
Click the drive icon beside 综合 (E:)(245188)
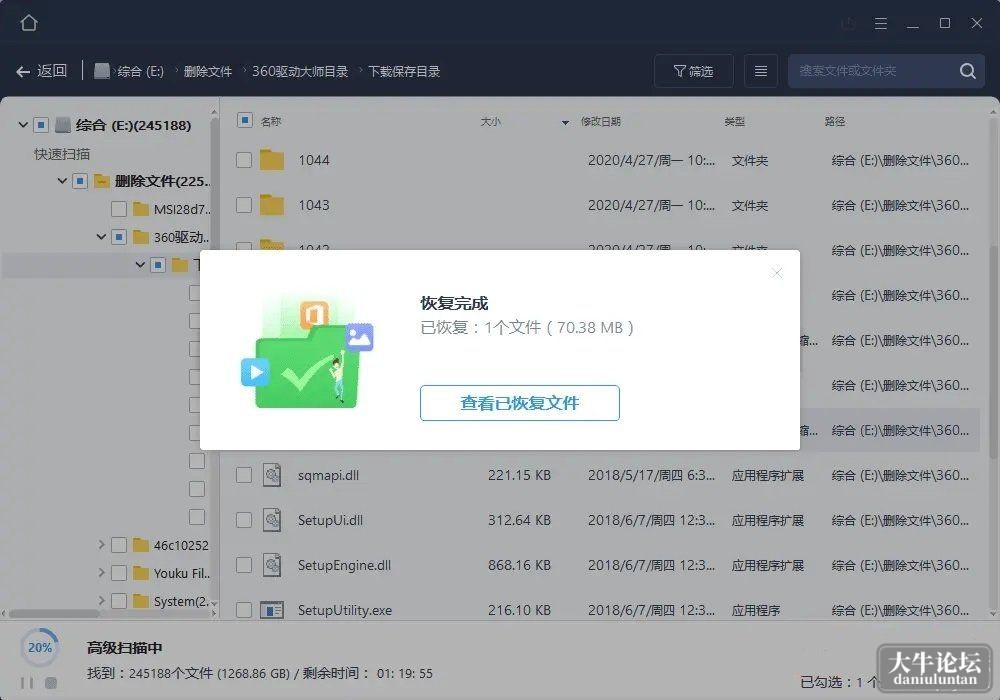point(62,125)
